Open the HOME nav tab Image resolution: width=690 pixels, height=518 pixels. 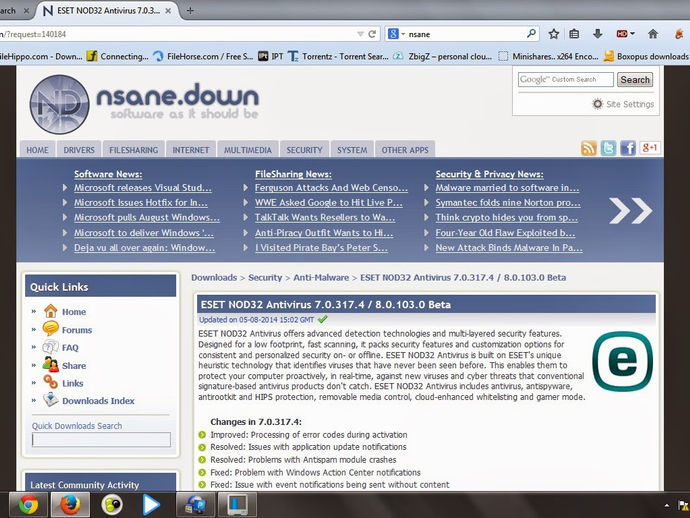37,150
